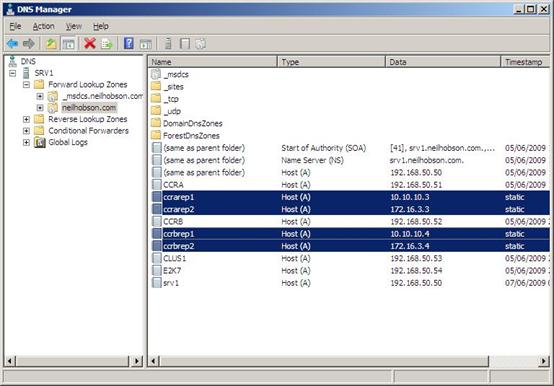
Task: Collapse the Forward Lookup Zones node
Action: tap(26, 85)
